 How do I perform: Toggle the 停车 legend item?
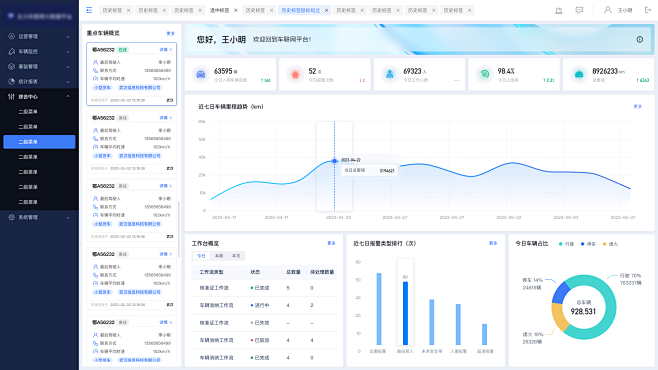pyautogui.click(x=588, y=244)
